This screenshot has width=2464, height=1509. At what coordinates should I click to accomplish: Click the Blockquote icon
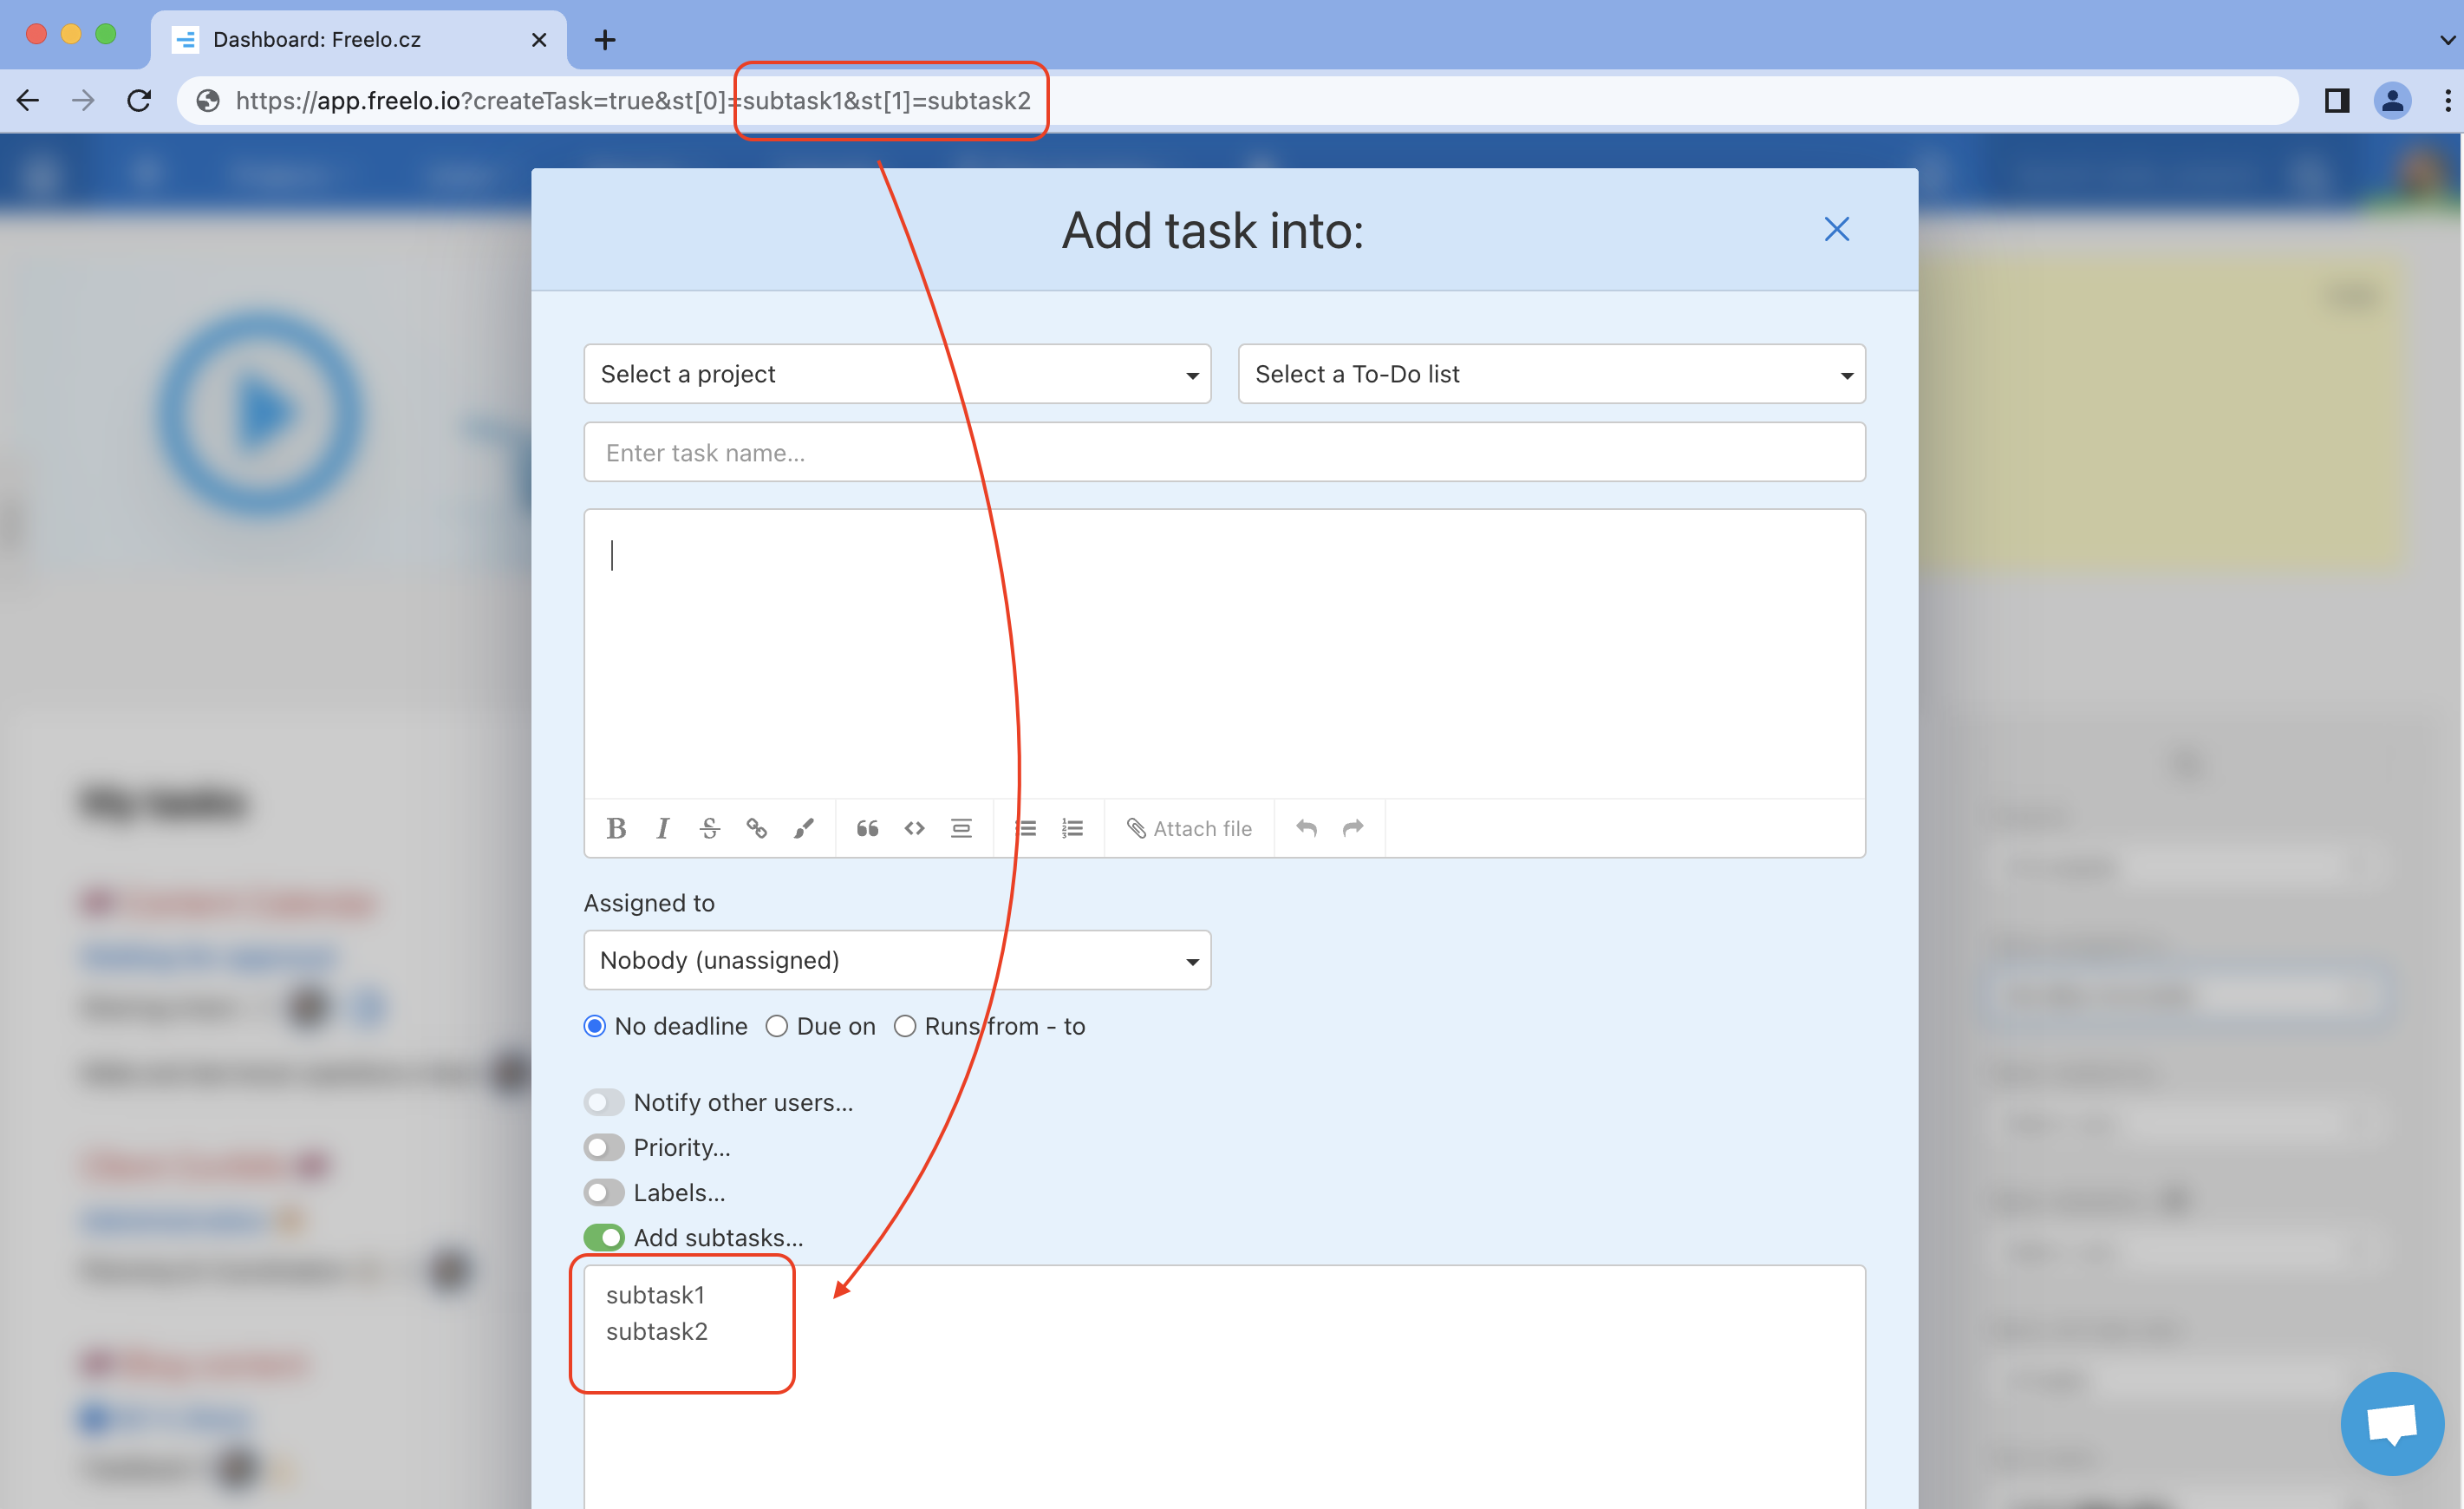[x=868, y=826]
